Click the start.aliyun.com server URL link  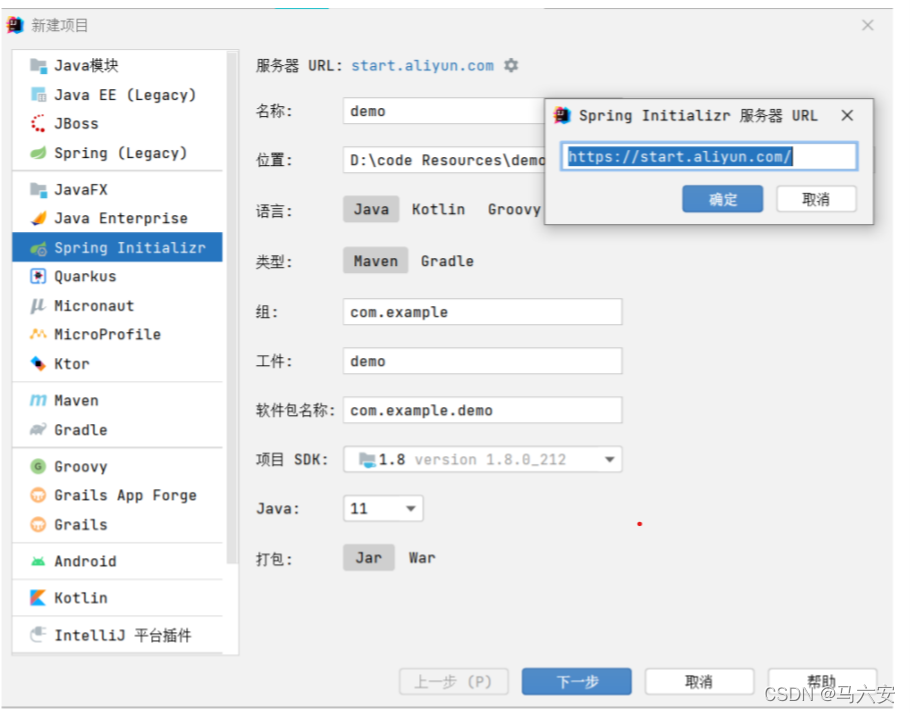click(422, 66)
